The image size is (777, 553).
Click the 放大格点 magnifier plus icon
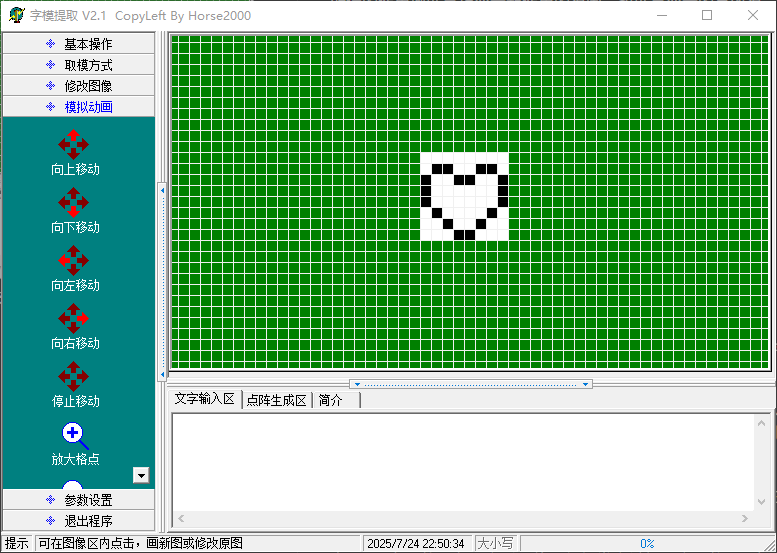tap(75, 436)
